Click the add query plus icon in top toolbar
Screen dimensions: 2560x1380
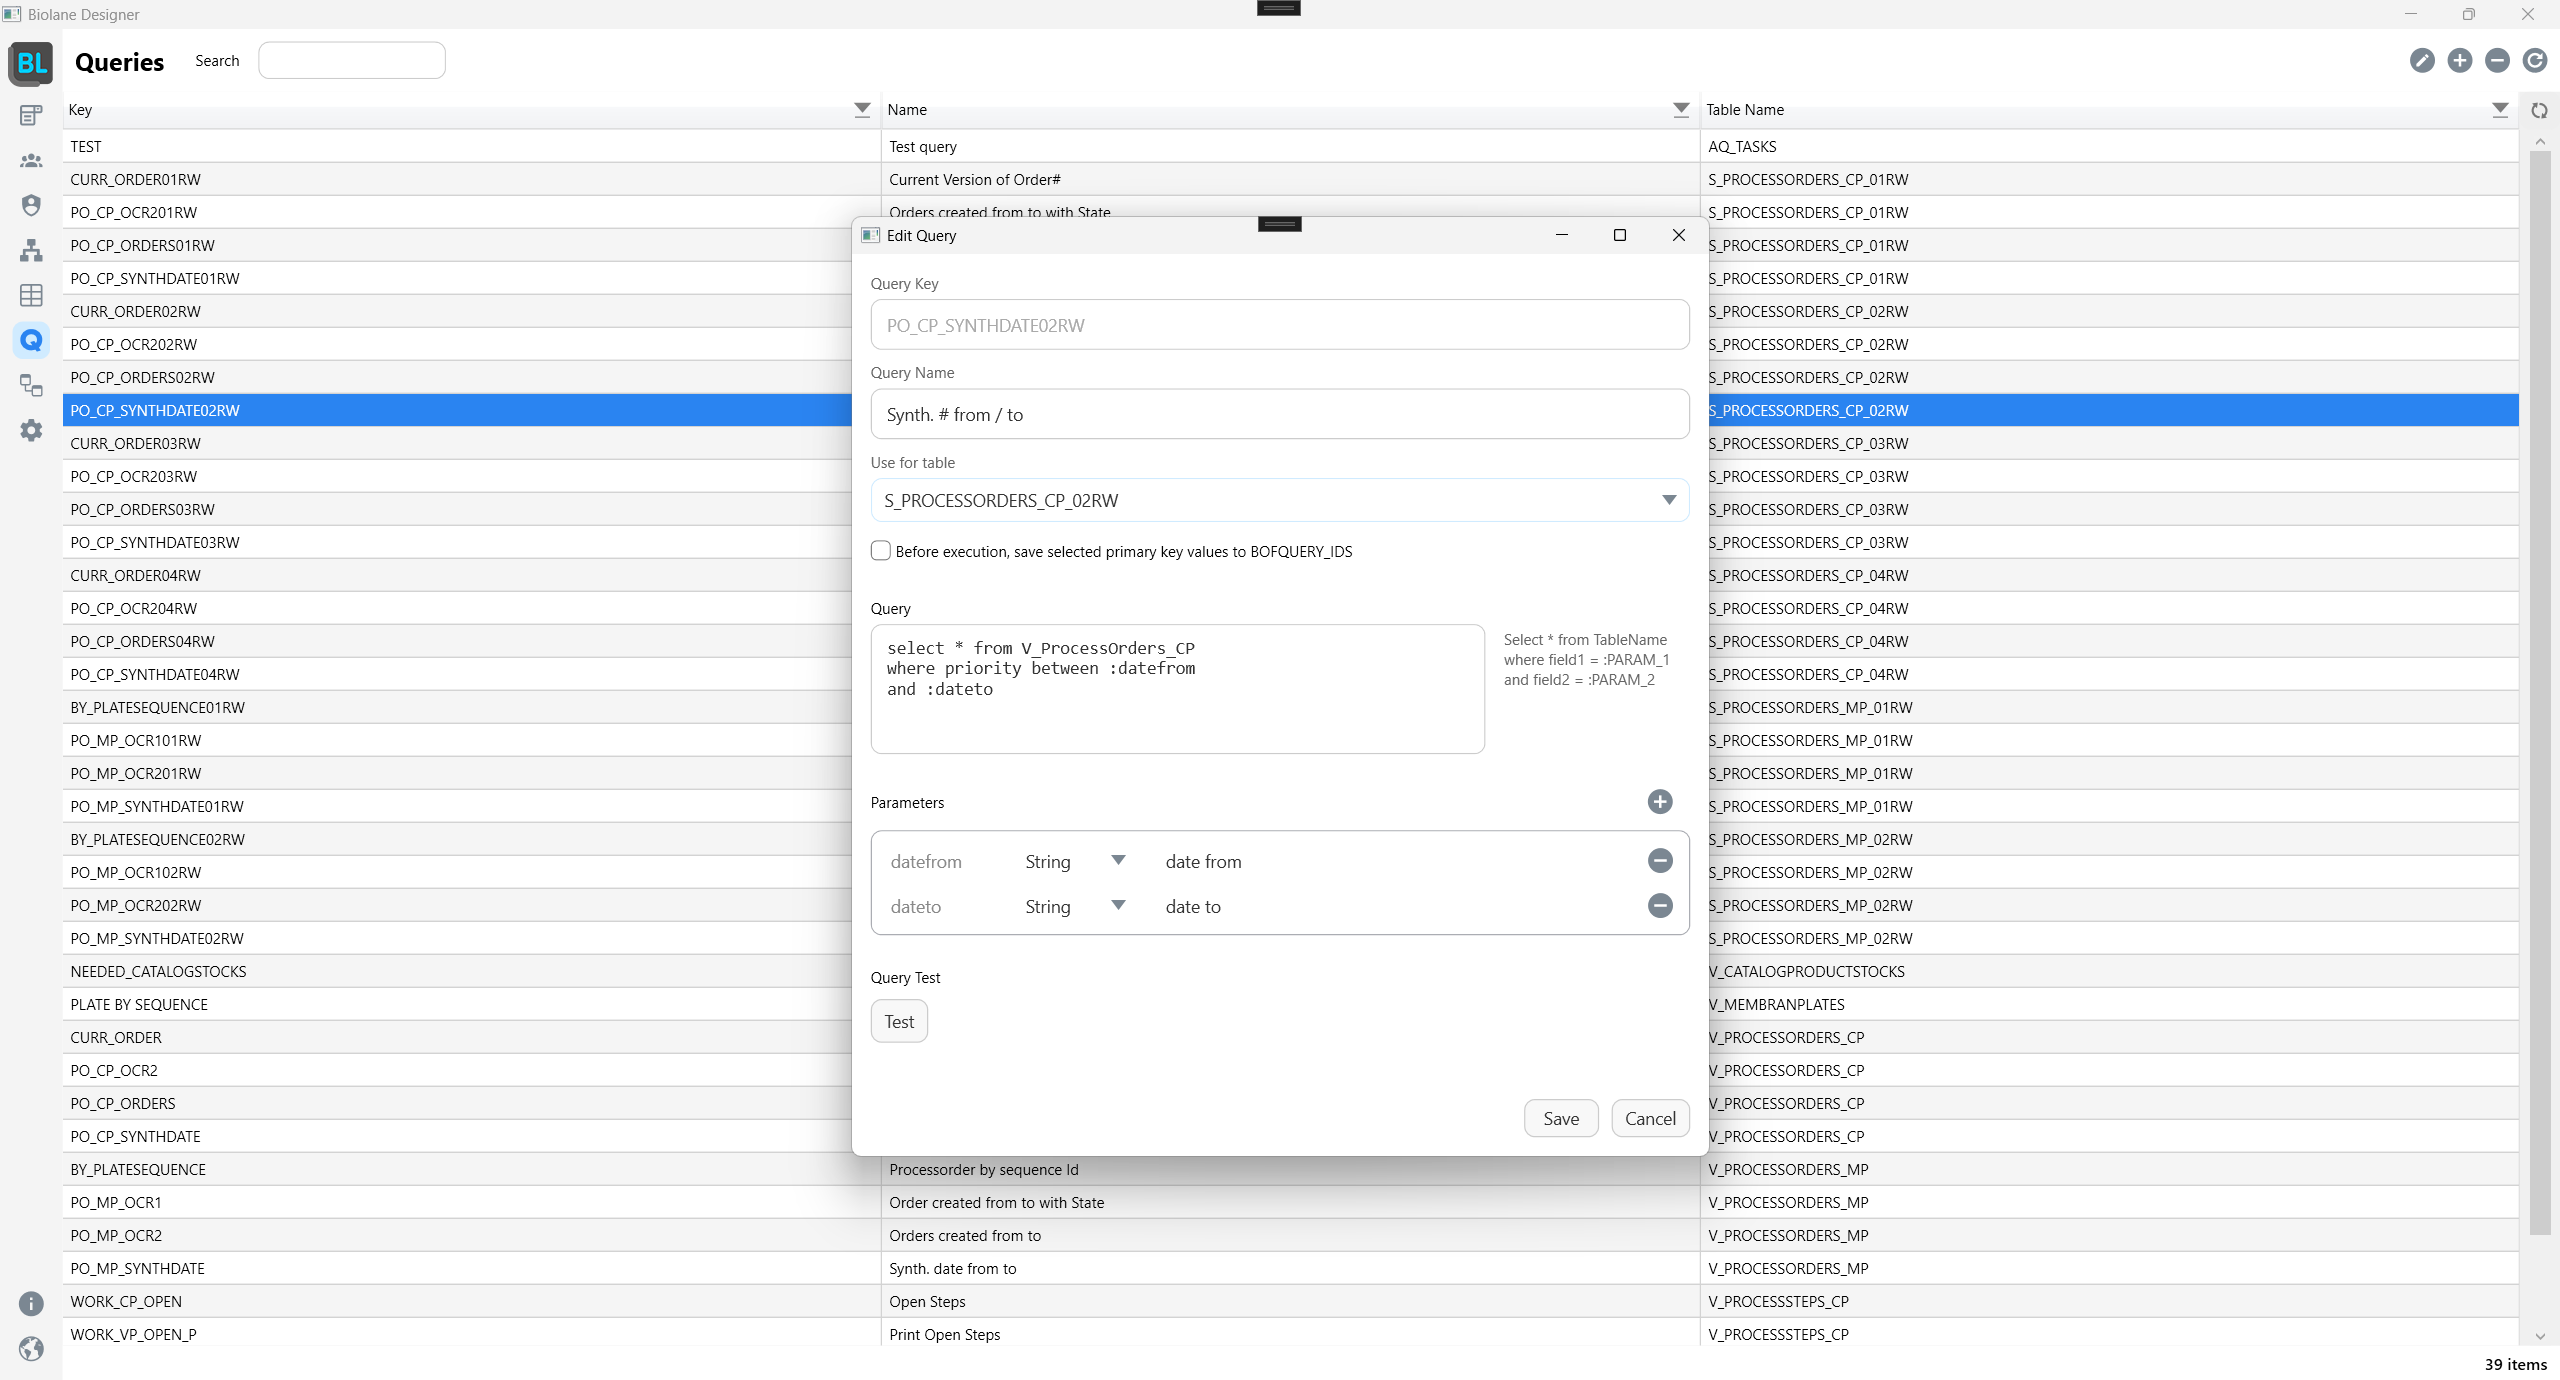coord(2459,61)
